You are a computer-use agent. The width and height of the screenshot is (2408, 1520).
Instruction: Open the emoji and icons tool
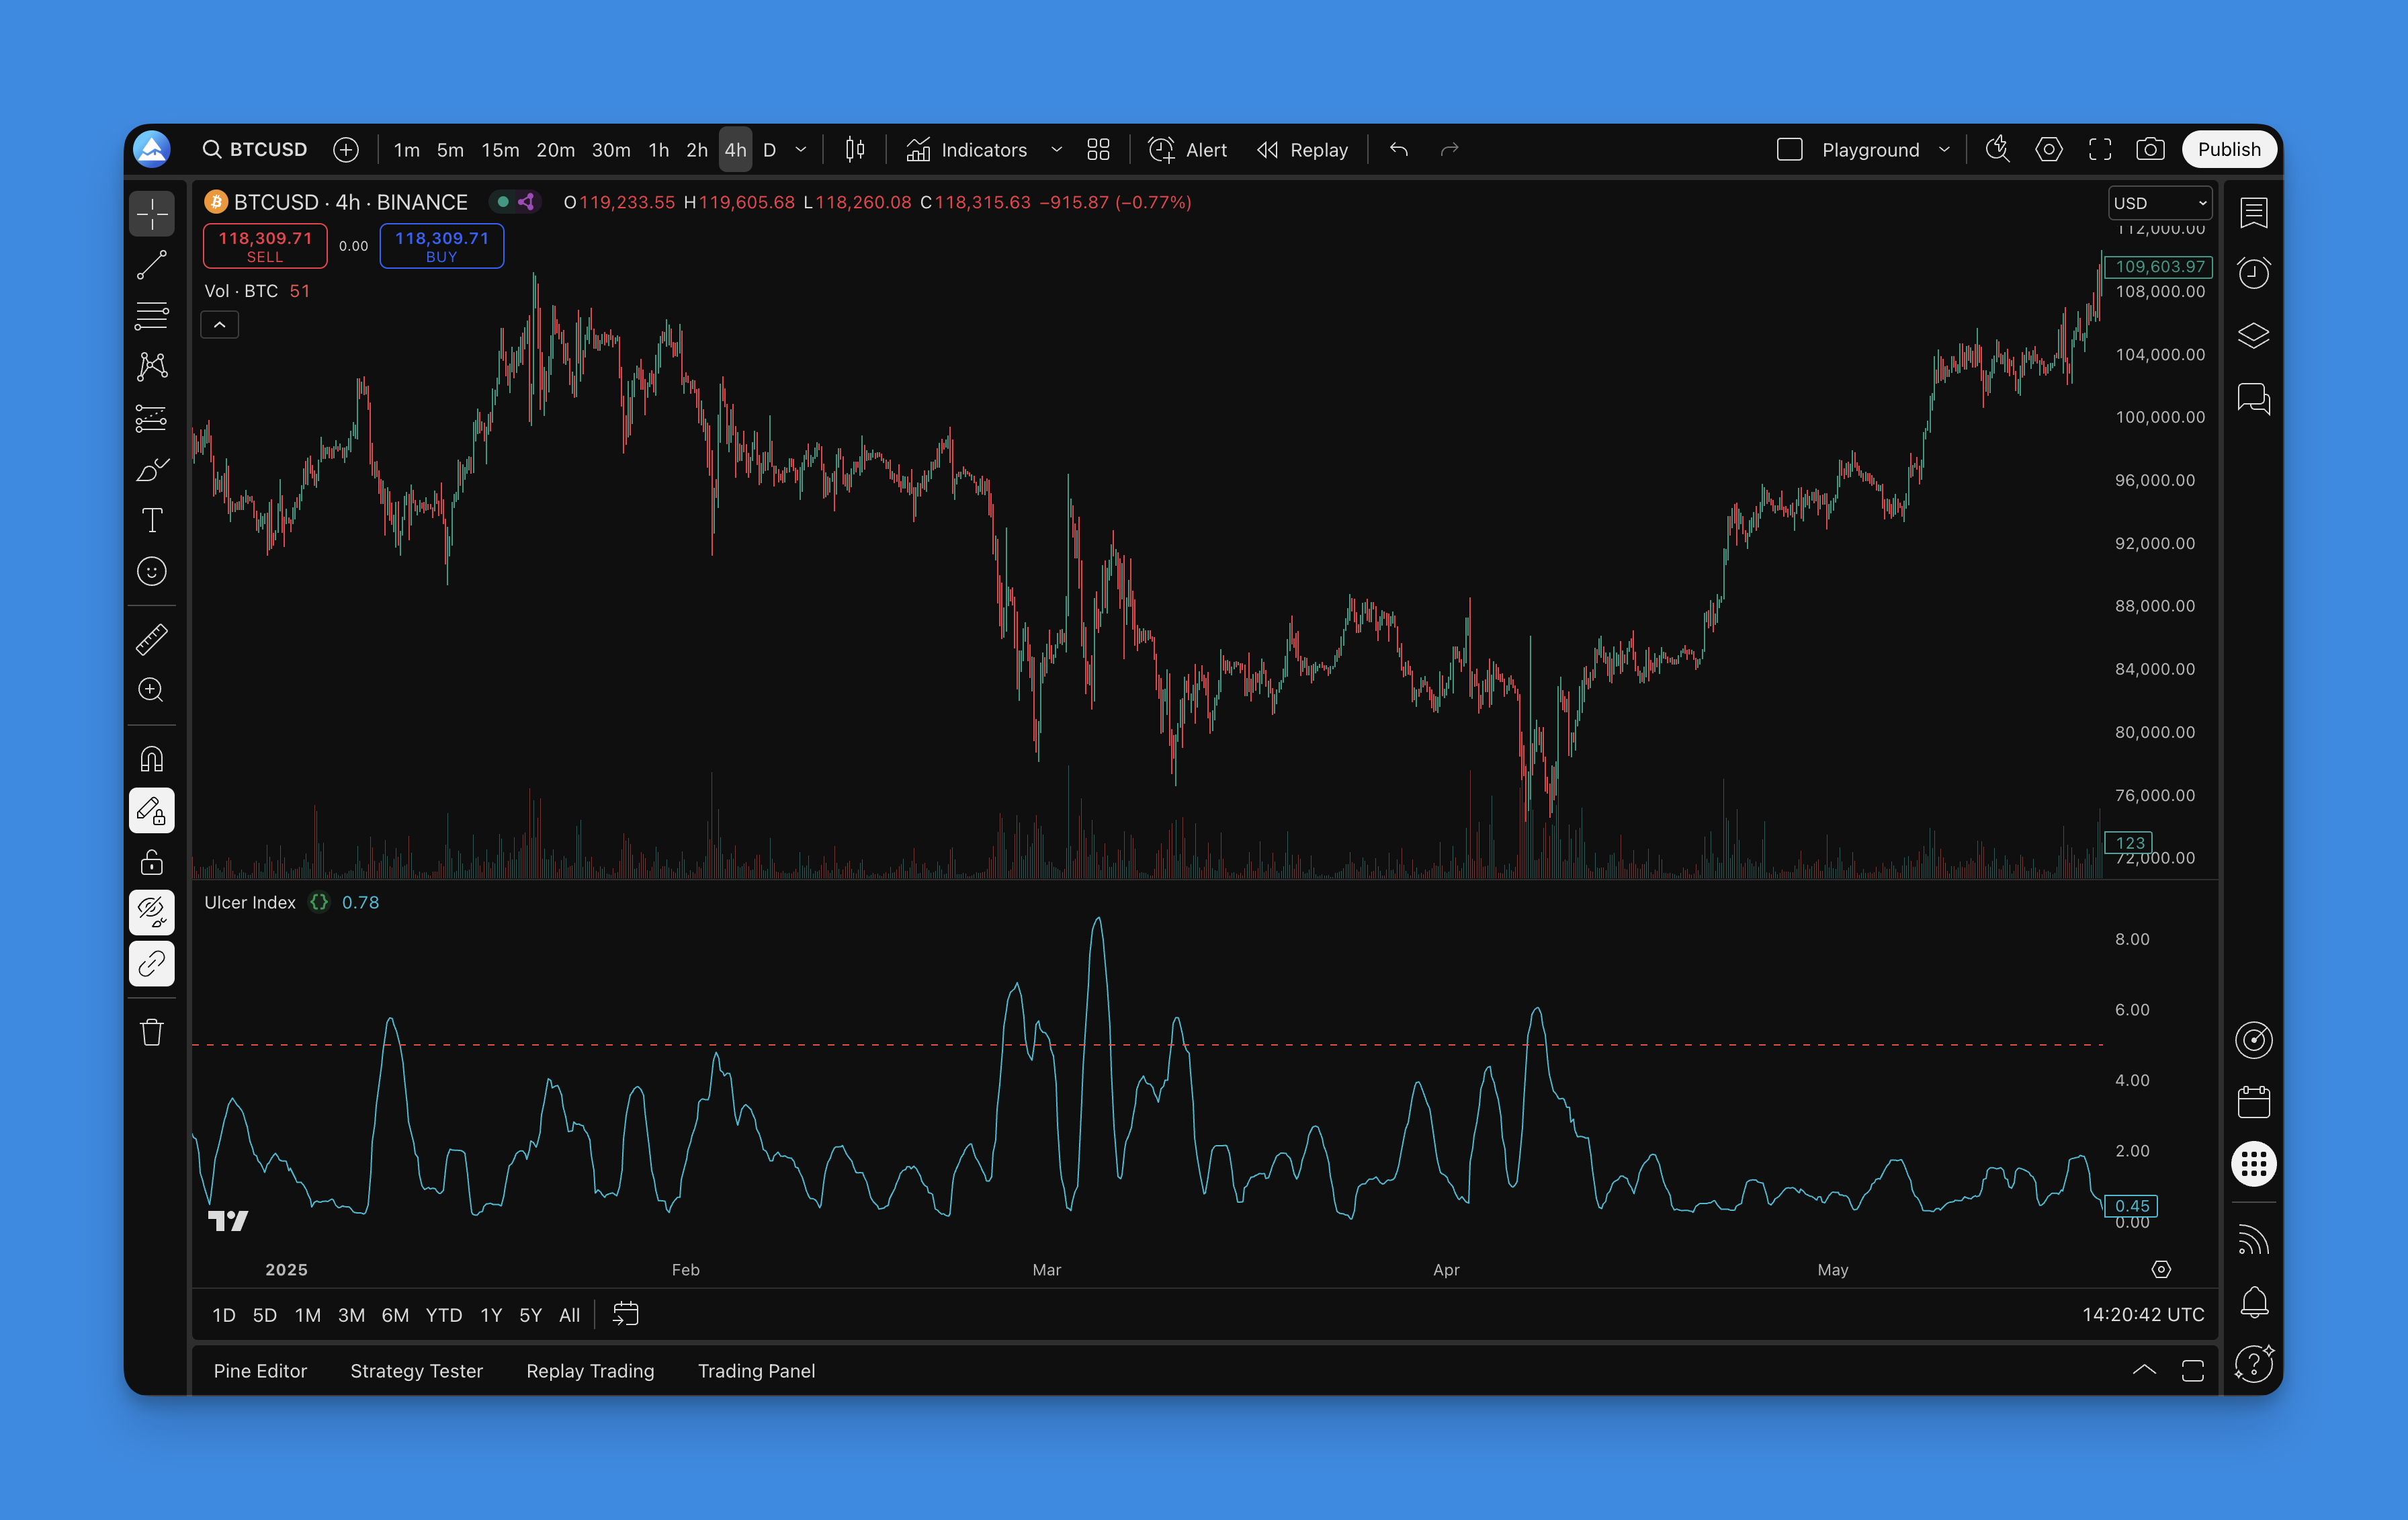(152, 571)
